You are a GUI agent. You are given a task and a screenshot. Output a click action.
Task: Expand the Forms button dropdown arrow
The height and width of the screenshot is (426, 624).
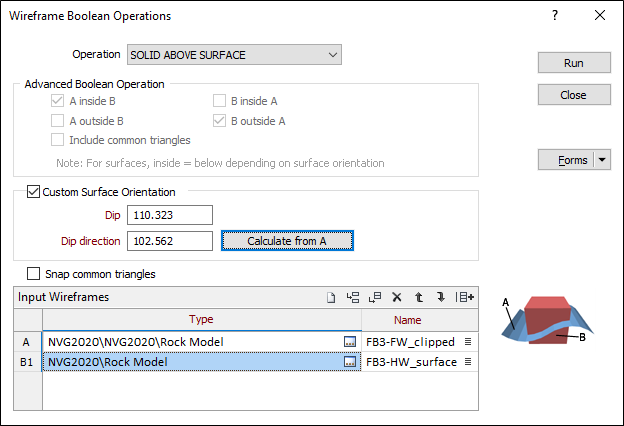tap(602, 160)
